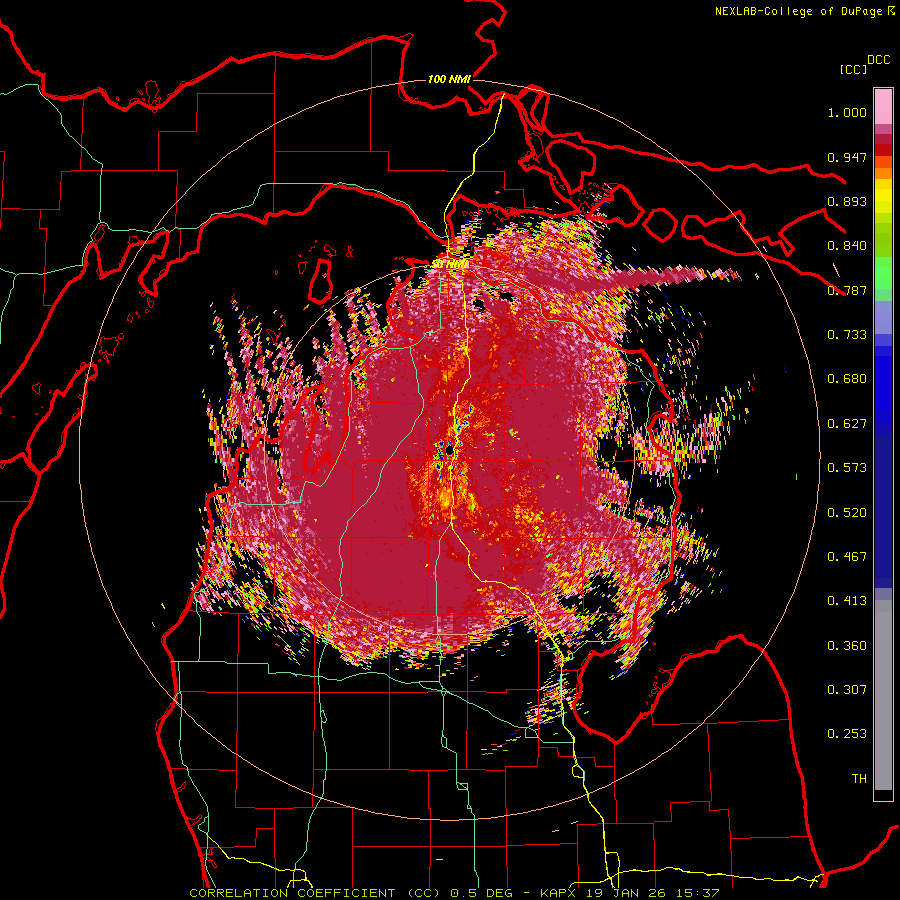Select the 0.307 scale value

click(x=847, y=690)
